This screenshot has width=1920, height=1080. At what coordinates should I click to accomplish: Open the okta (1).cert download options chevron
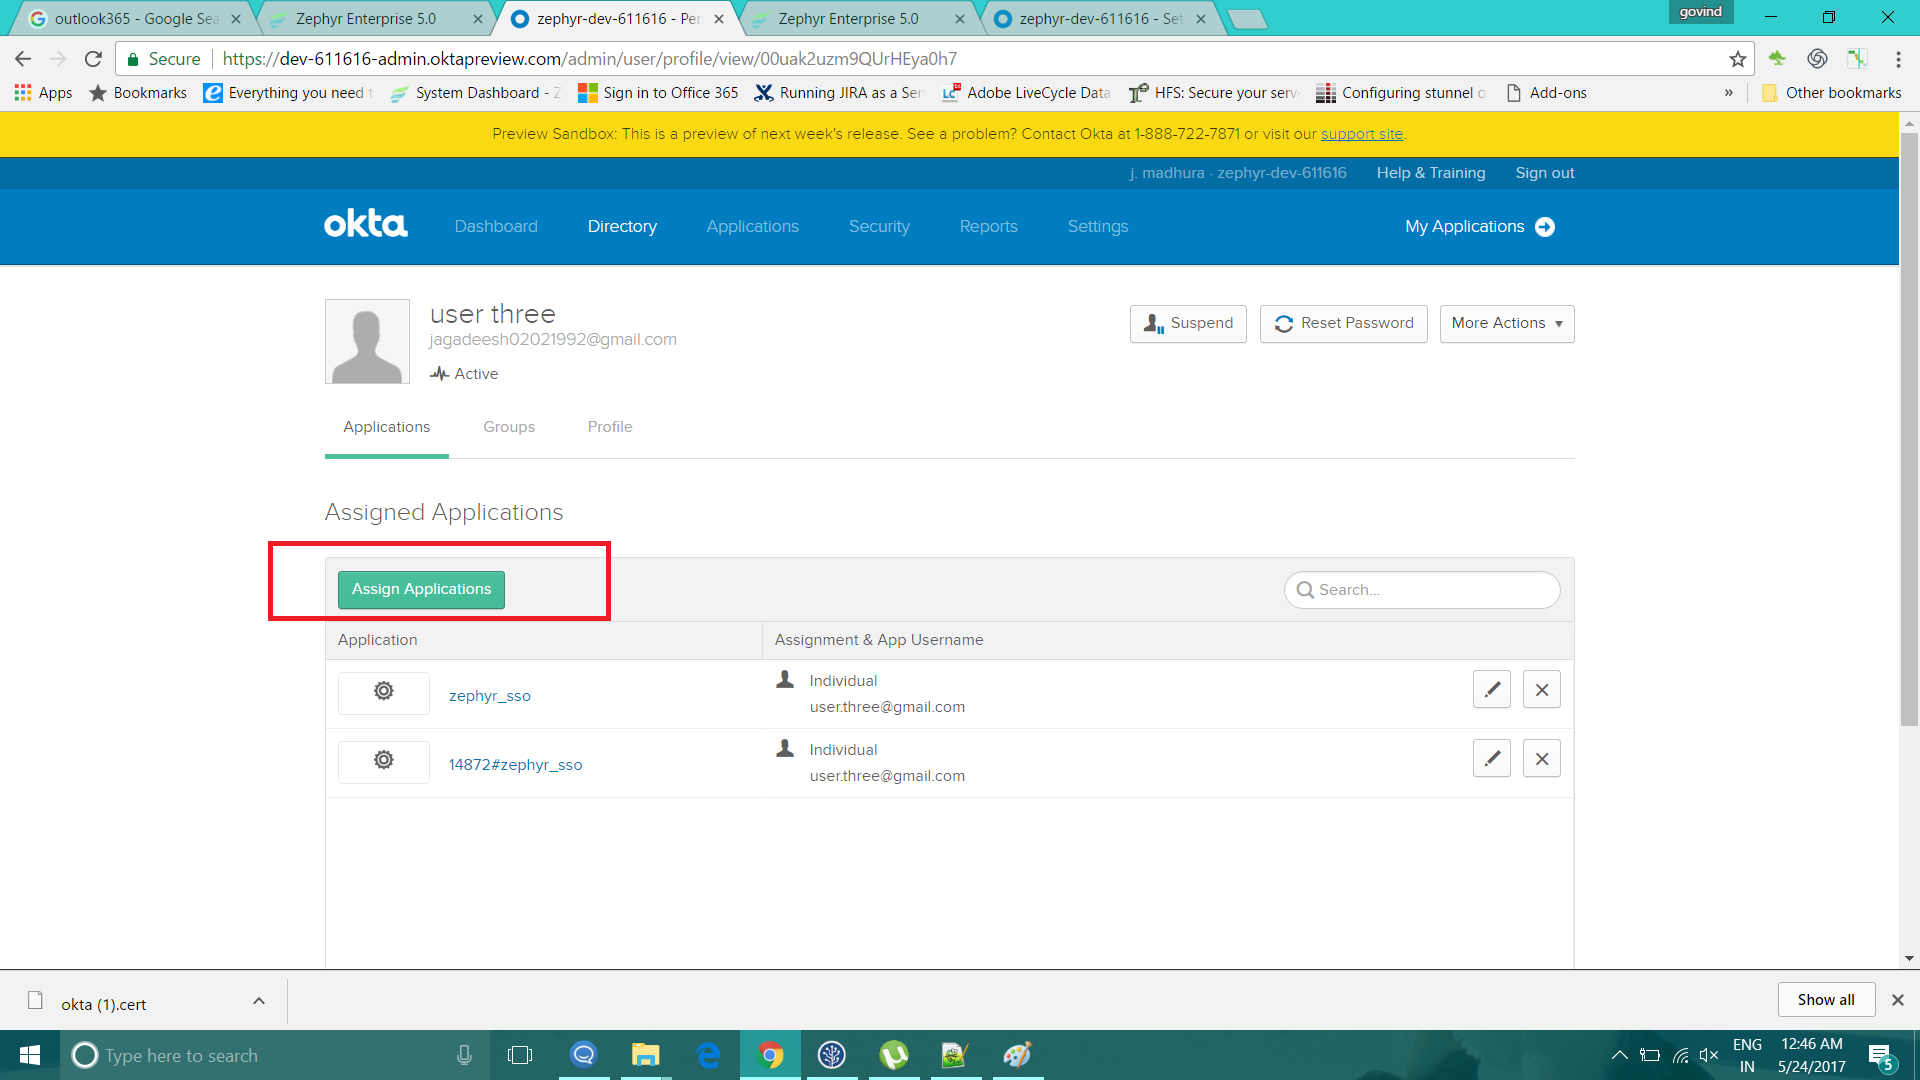[259, 1001]
